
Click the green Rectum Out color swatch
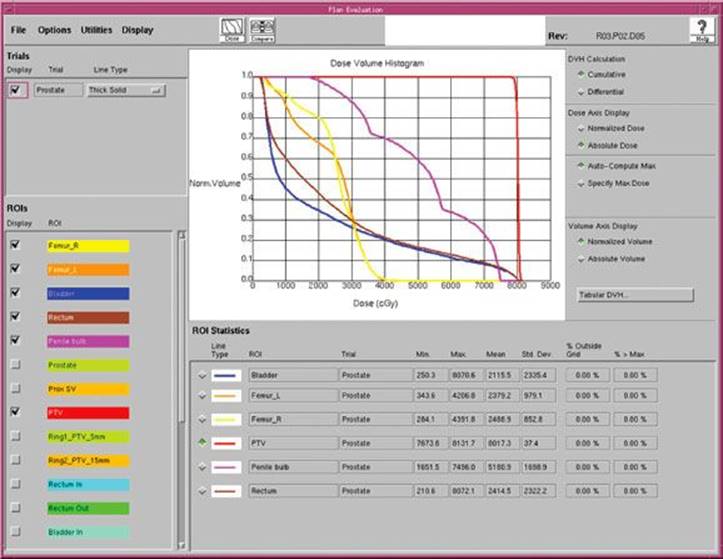click(x=88, y=508)
